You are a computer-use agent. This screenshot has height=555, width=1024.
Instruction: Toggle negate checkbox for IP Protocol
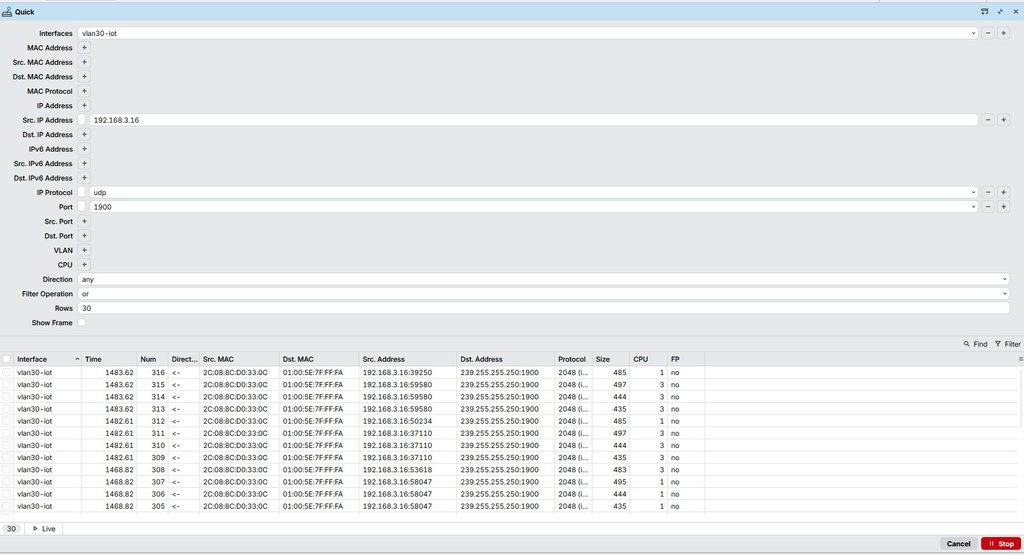82,192
